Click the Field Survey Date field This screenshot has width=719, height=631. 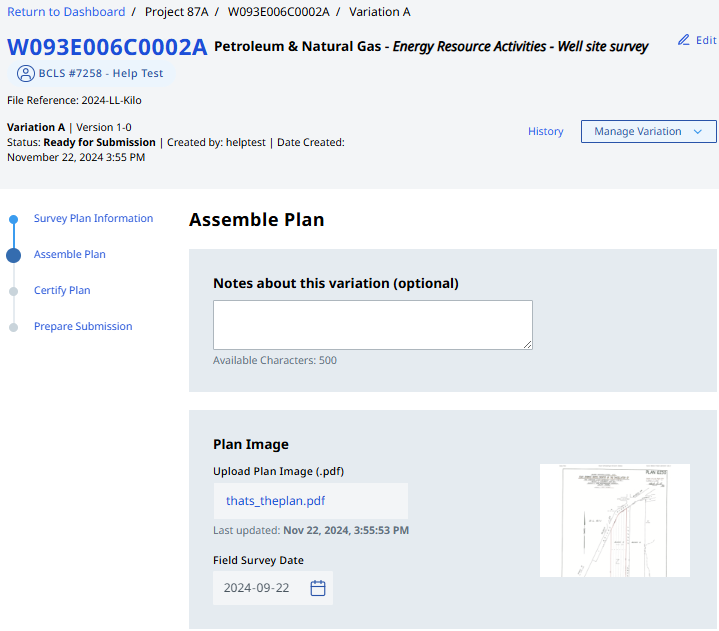[258, 588]
